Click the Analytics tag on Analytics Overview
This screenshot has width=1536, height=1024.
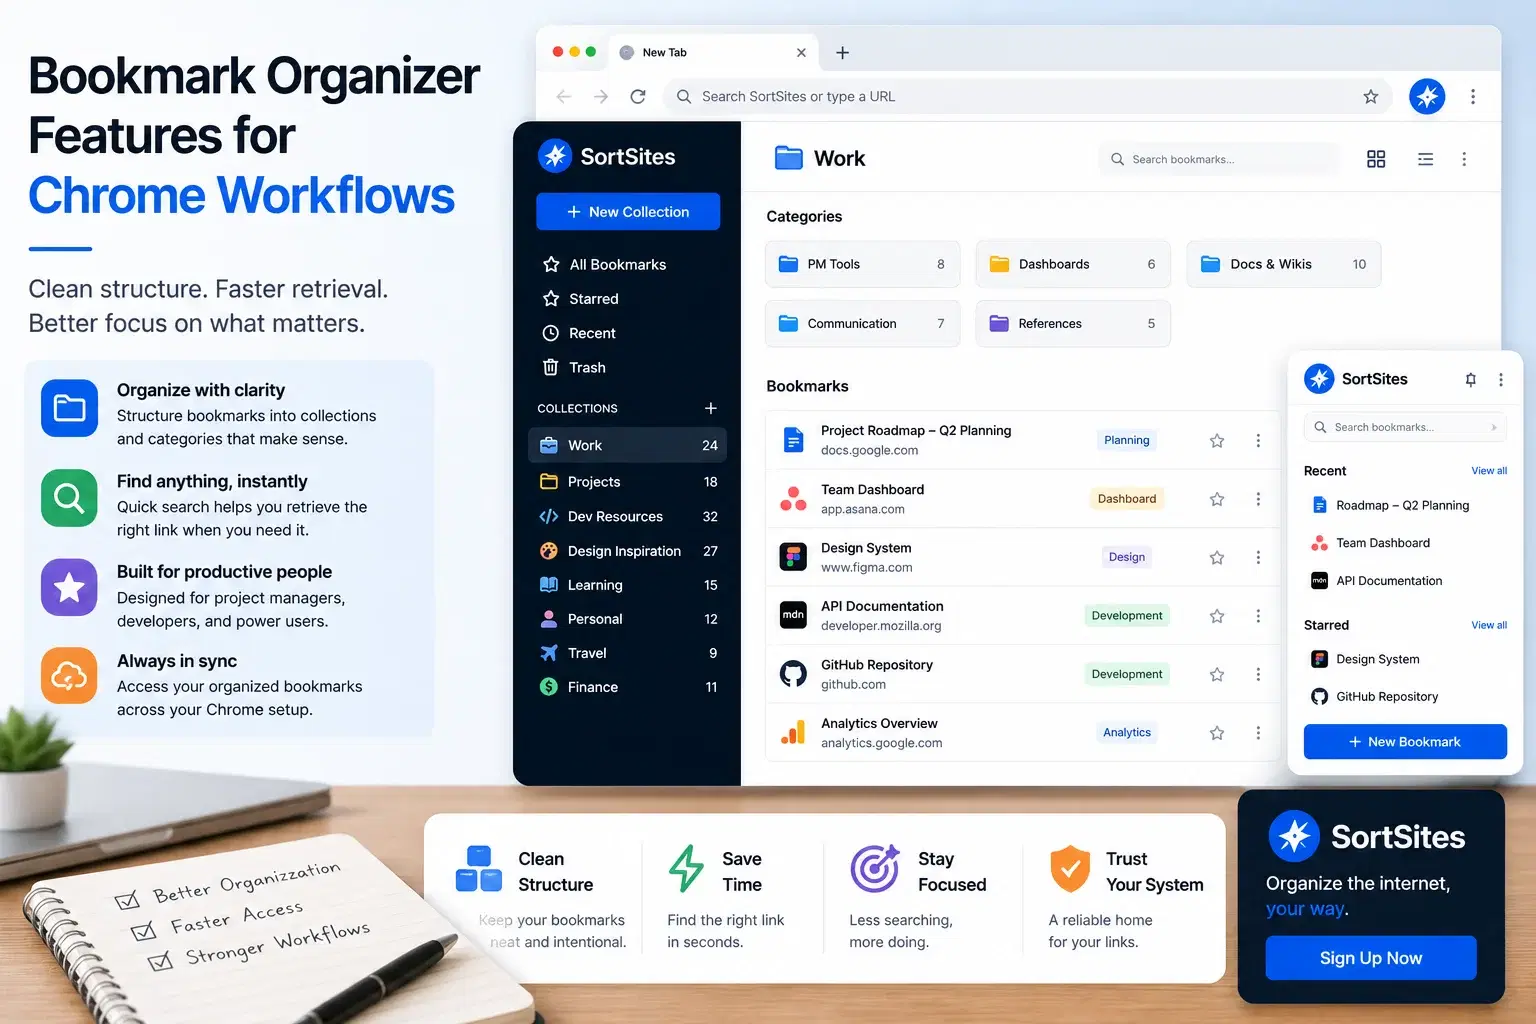[x=1127, y=733]
